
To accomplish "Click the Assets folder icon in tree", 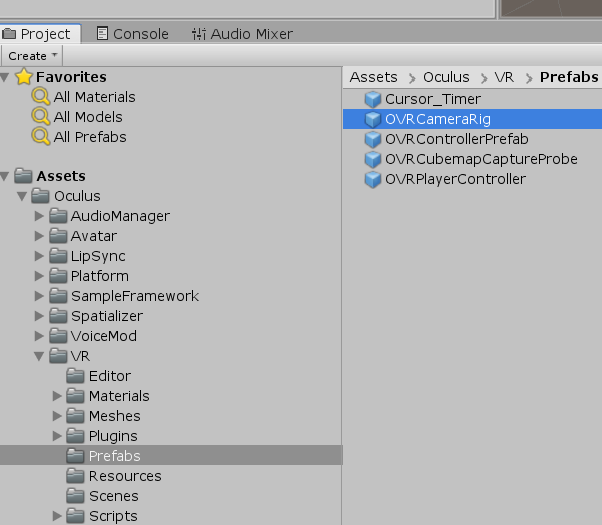I will (23, 176).
